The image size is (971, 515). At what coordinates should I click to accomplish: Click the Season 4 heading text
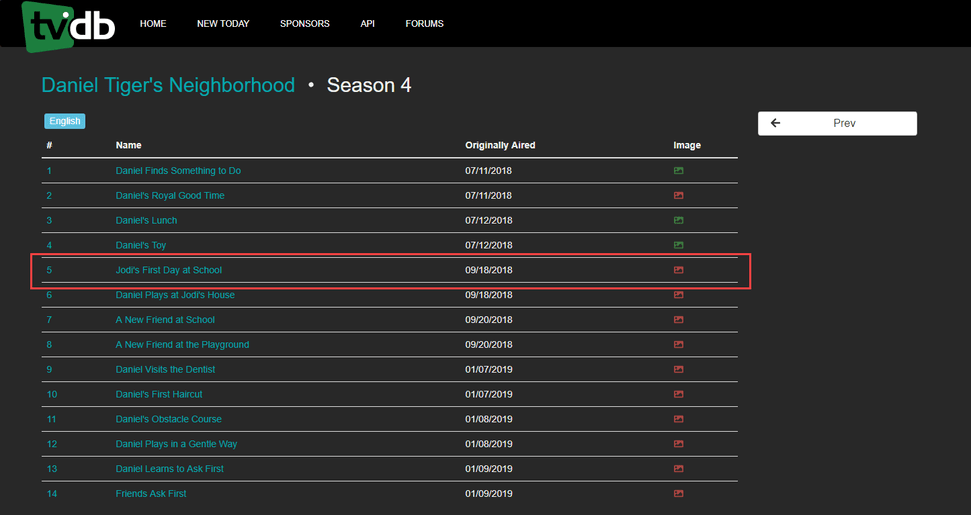click(x=369, y=85)
